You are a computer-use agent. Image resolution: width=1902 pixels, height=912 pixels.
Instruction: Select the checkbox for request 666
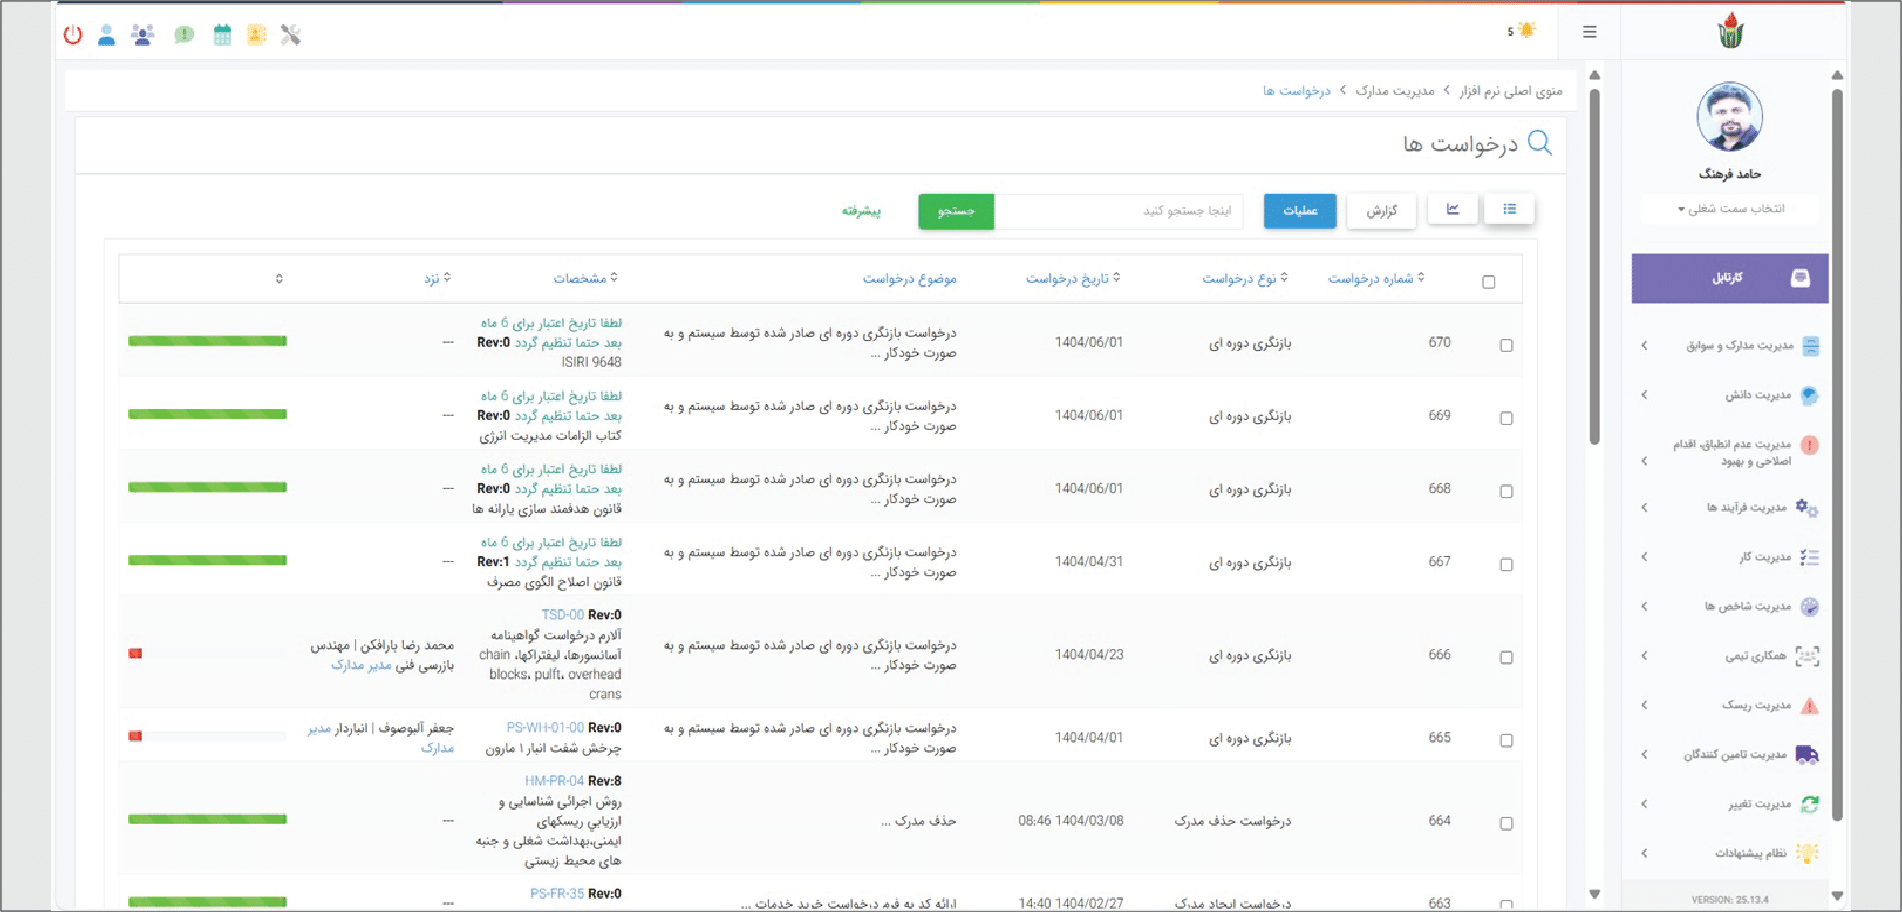point(1506,658)
